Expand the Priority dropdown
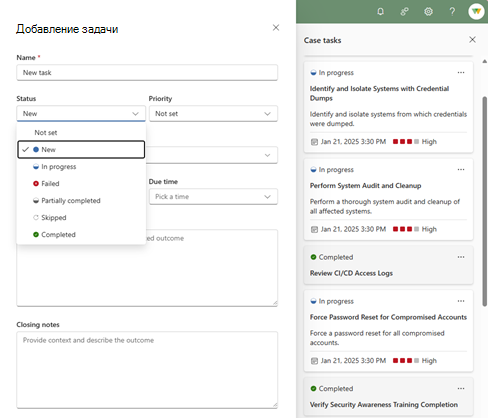The width and height of the screenshot is (488, 418). pyautogui.click(x=213, y=114)
